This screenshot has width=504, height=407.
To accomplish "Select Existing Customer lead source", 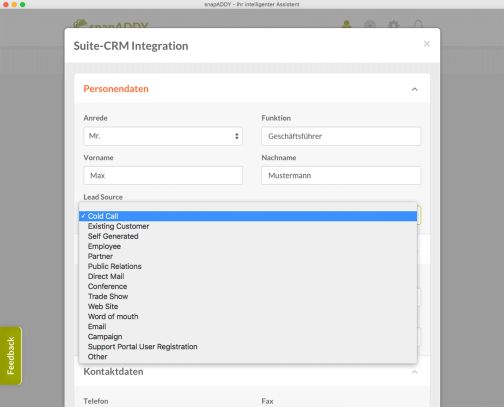I will click(248, 226).
